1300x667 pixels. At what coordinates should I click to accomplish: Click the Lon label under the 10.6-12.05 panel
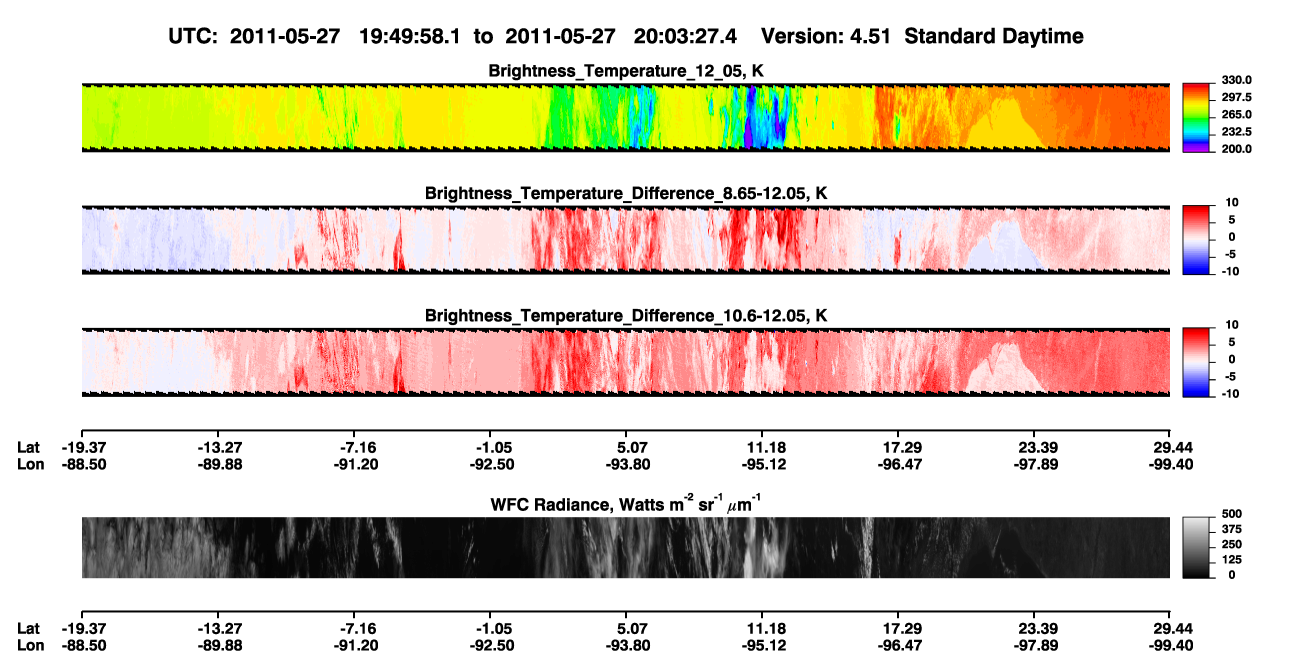[29, 463]
